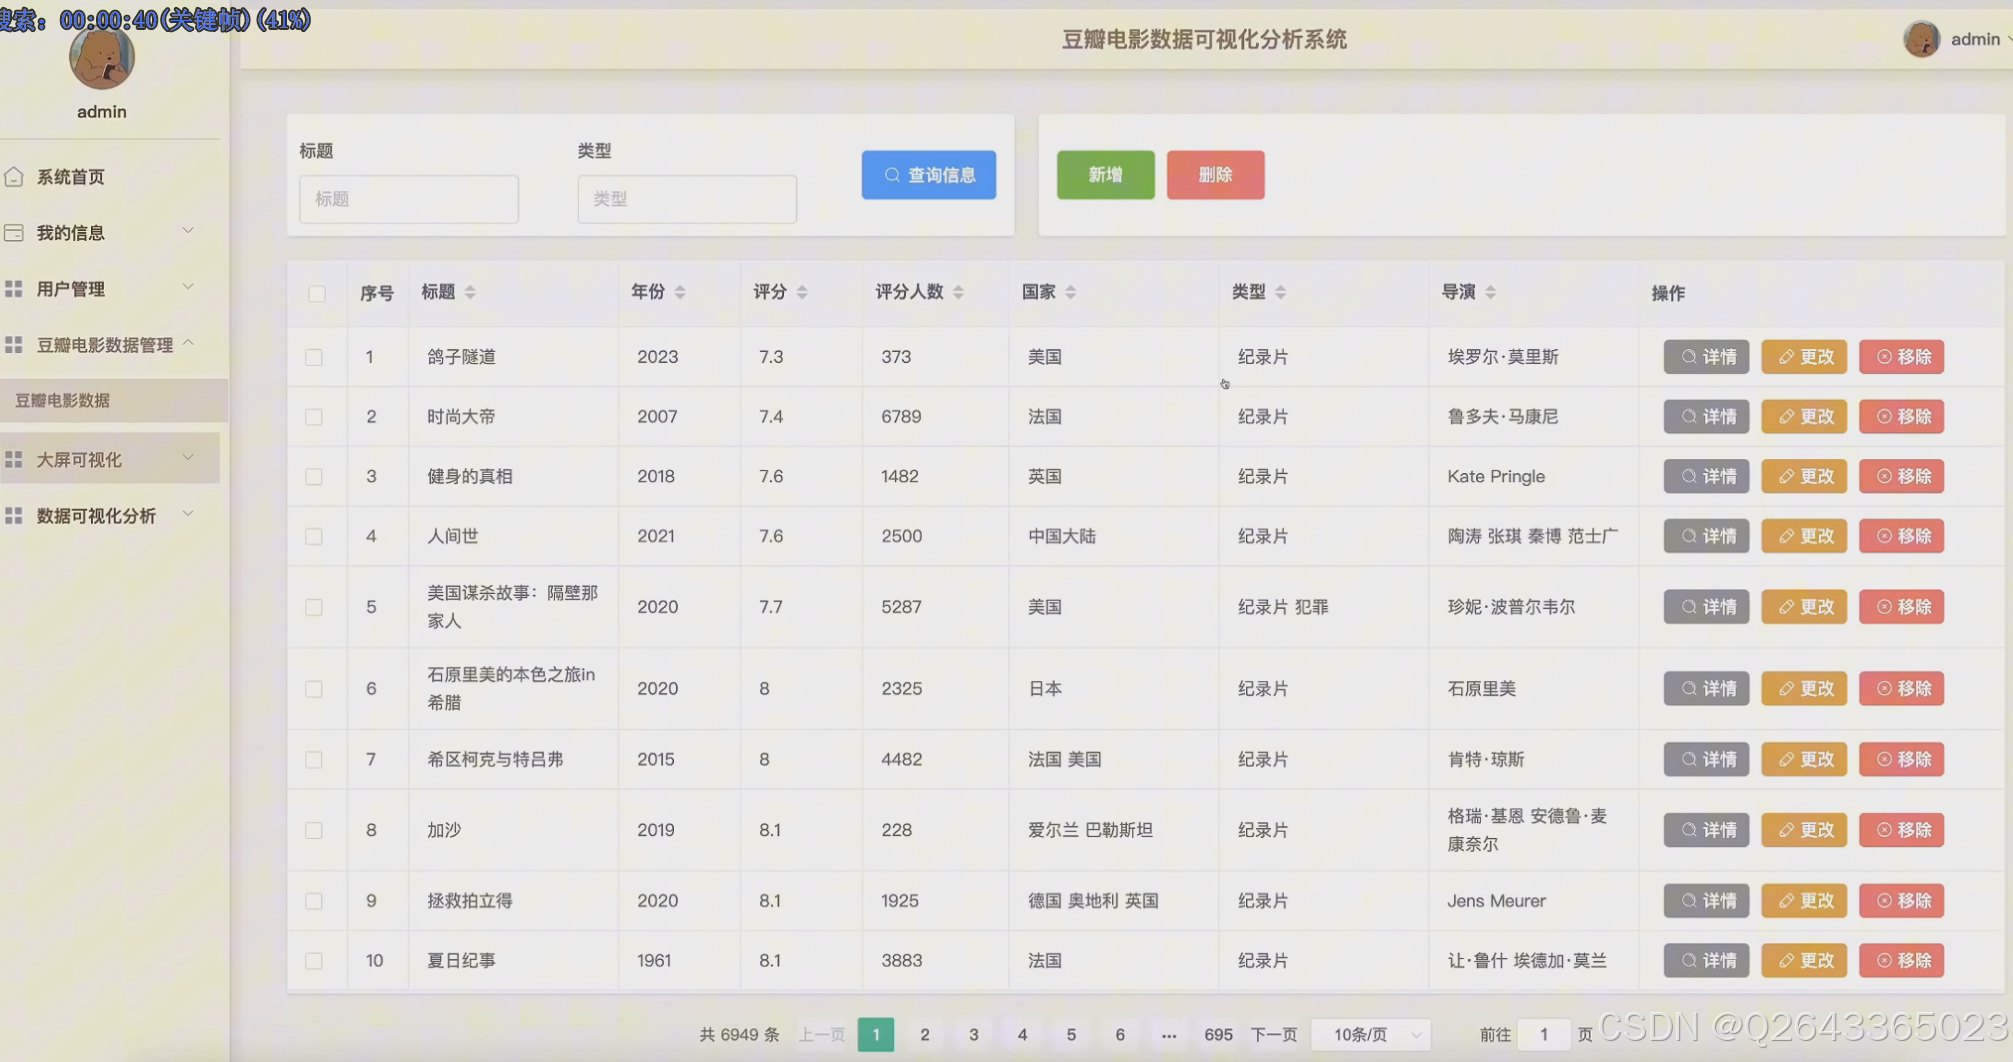
Task: Go to page 4
Action: tap(1022, 1034)
